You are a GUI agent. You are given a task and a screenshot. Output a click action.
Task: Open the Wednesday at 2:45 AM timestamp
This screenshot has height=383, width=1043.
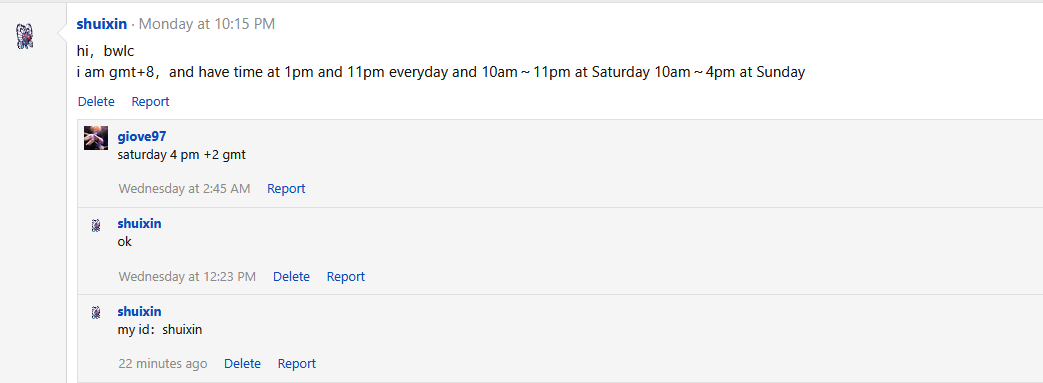point(184,189)
